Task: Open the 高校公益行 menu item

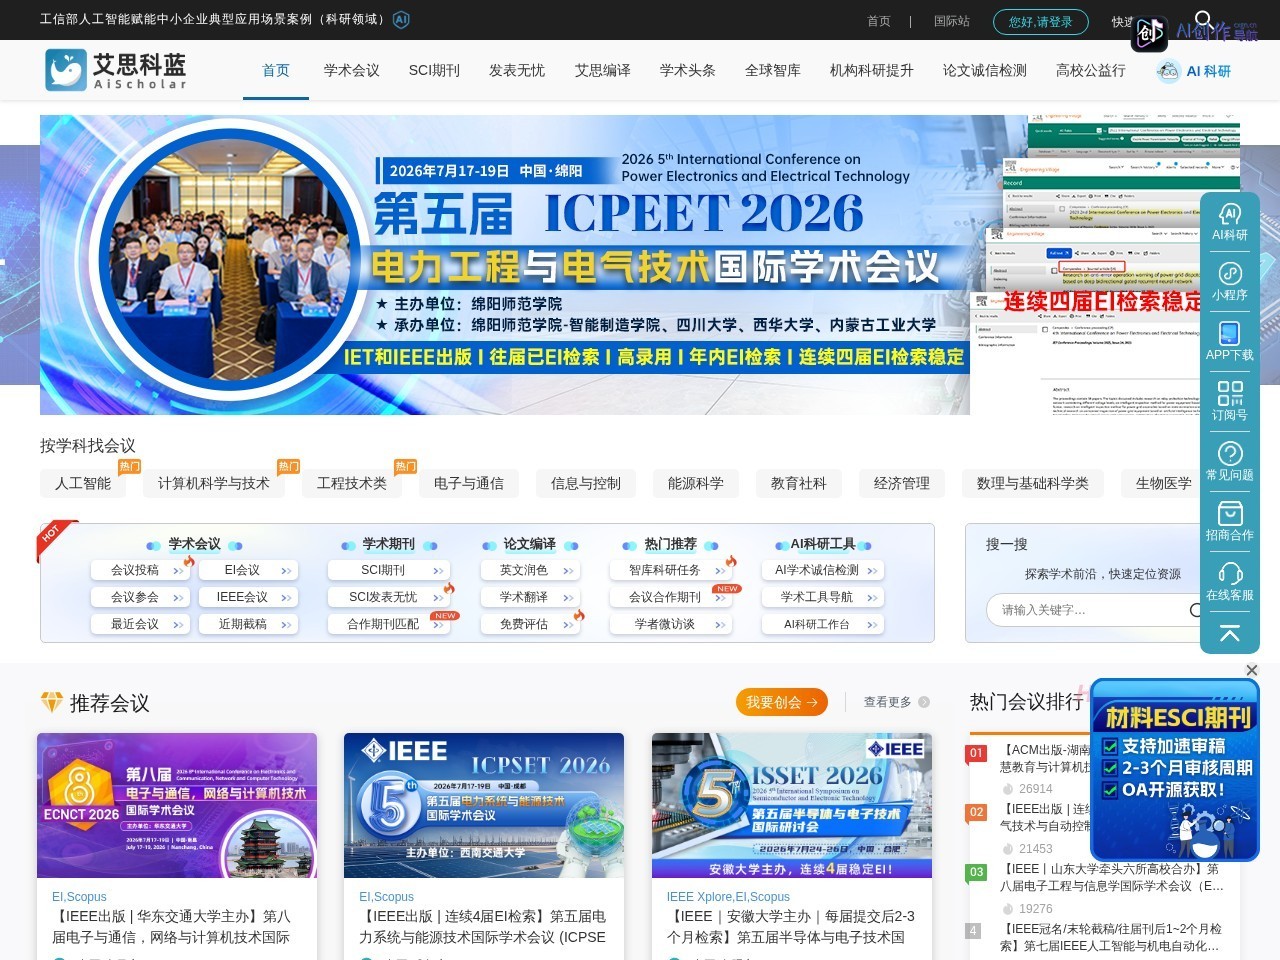Action: point(1091,70)
